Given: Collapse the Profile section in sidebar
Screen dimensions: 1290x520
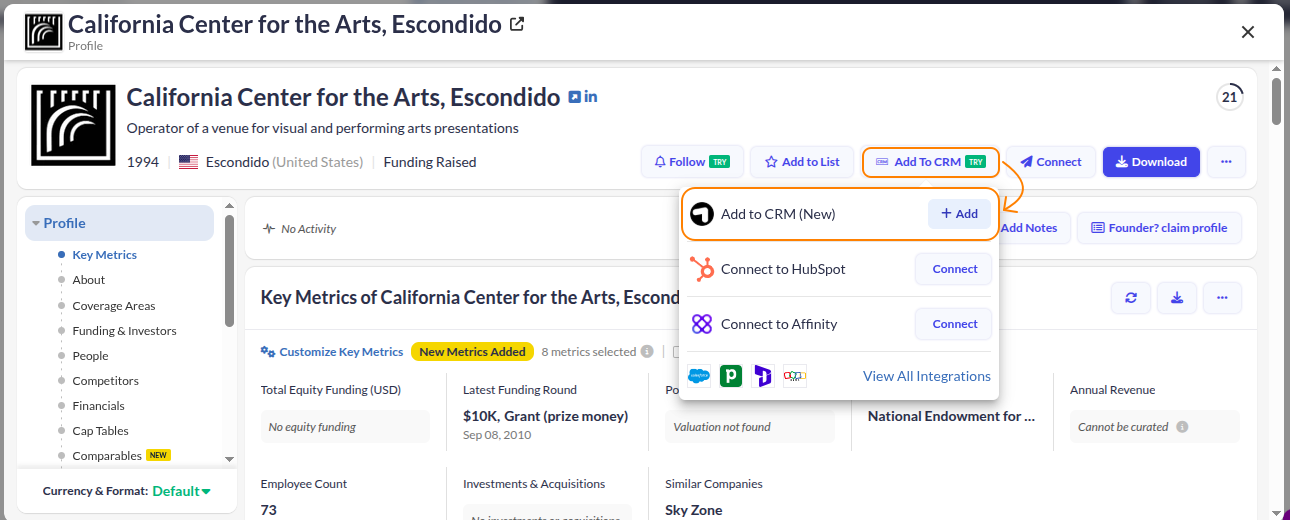Looking at the screenshot, I should [x=37, y=223].
